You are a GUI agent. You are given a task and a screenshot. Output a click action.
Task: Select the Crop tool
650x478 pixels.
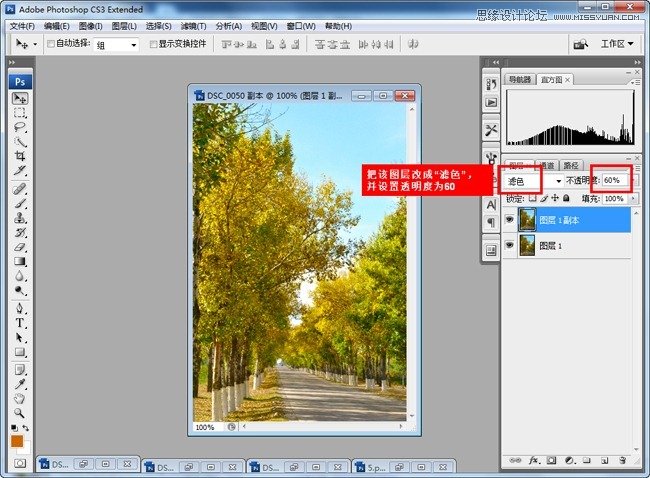point(20,156)
